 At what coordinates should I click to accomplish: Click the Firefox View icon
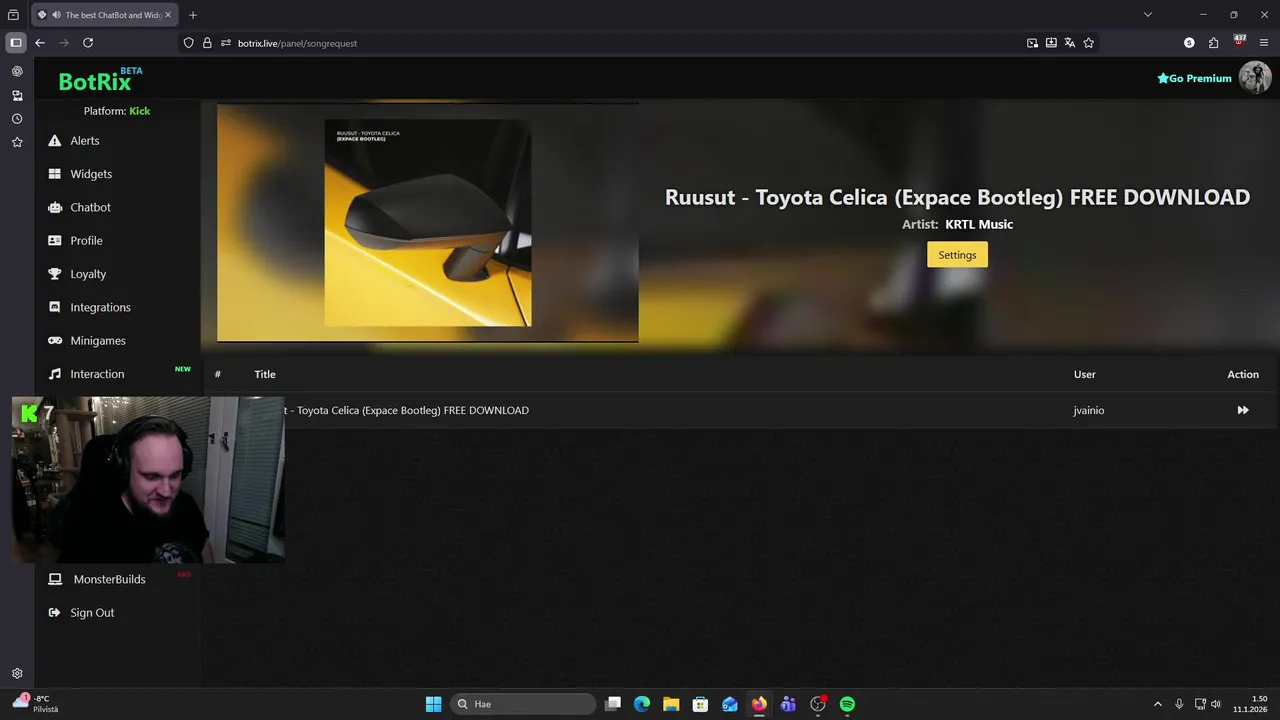13,15
